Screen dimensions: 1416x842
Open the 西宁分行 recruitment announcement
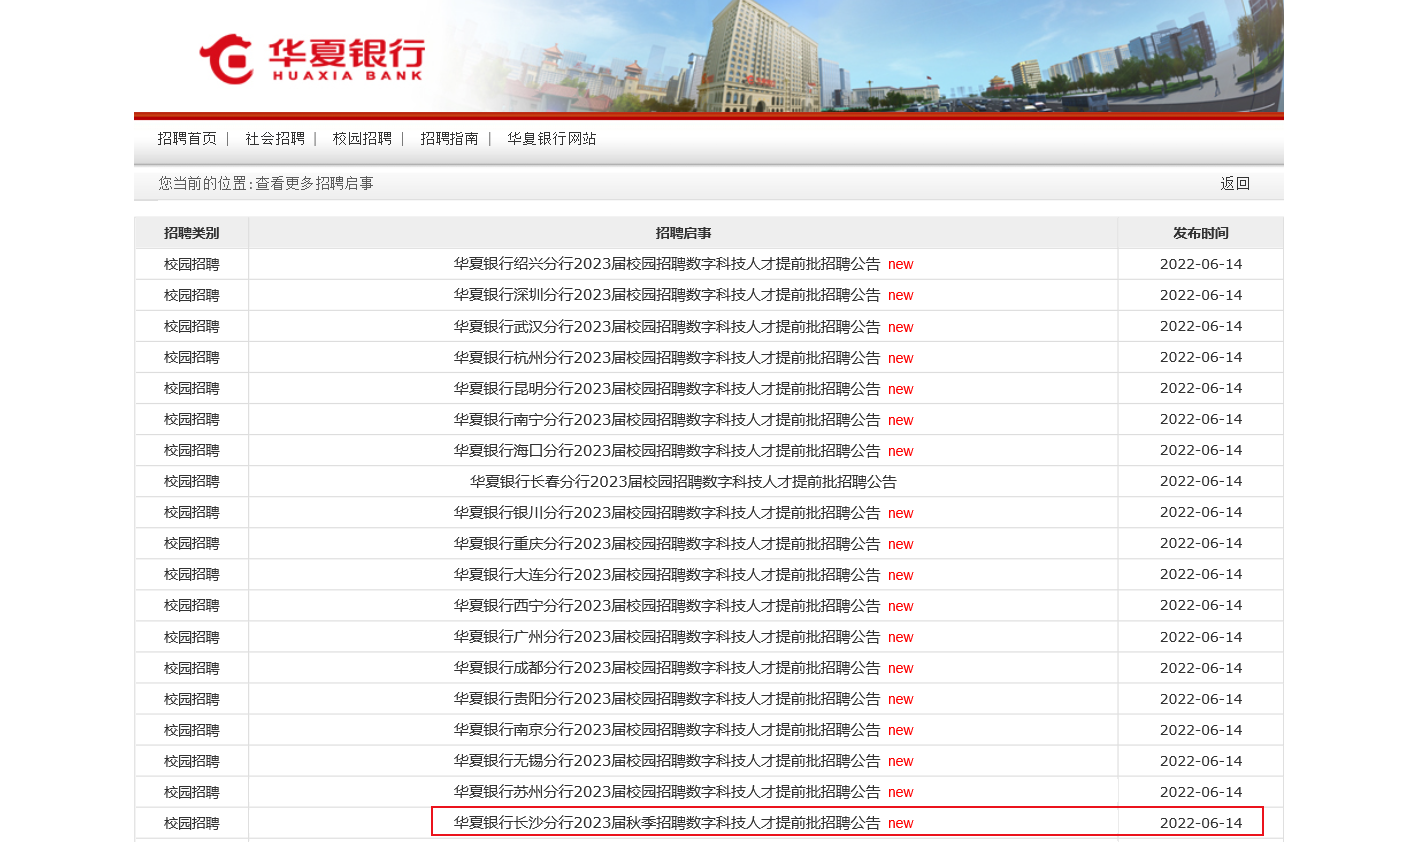(667, 606)
